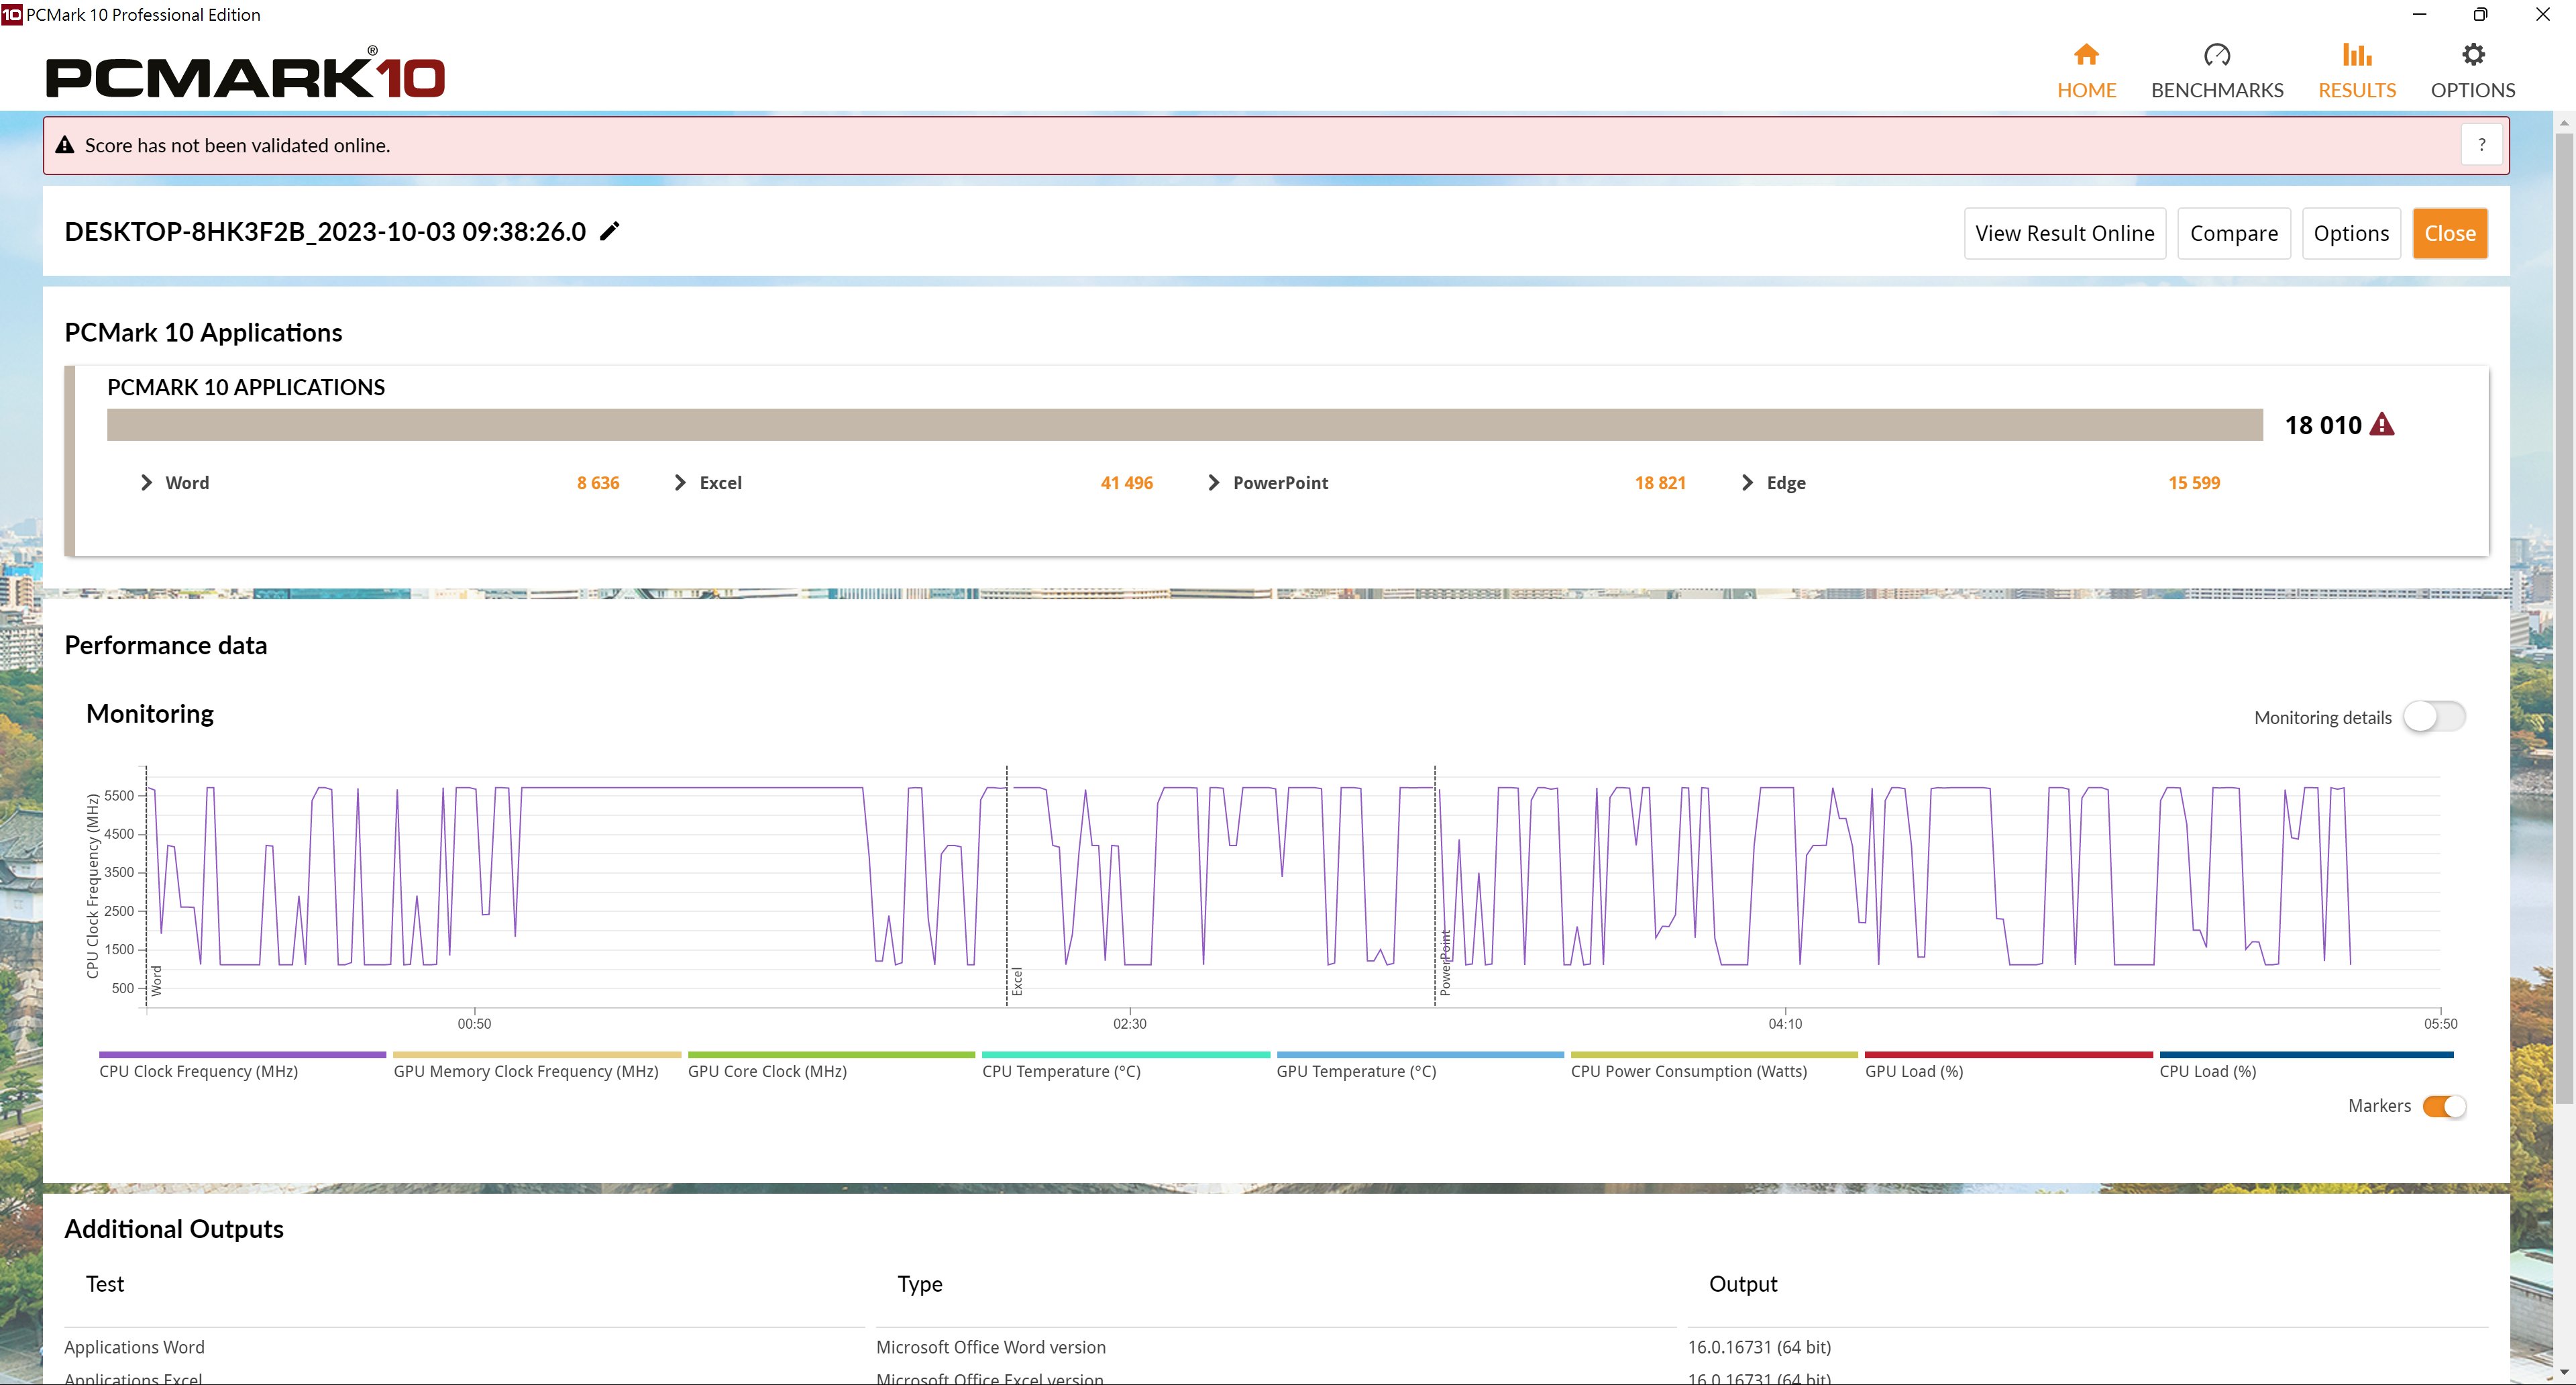Click the warning icon in validation banner
Viewport: 2576px width, 1385px height.
[65, 145]
